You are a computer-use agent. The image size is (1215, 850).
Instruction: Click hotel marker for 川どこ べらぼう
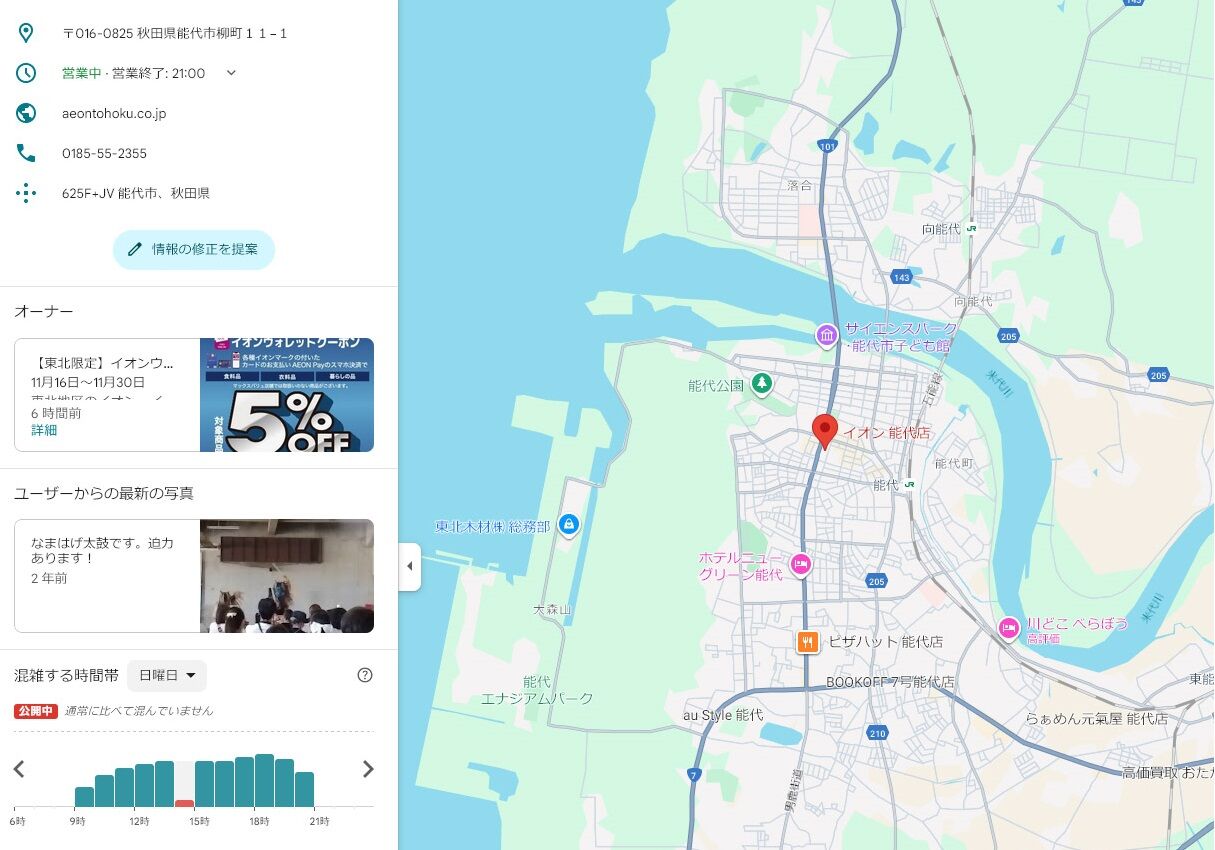pyautogui.click(x=1009, y=628)
